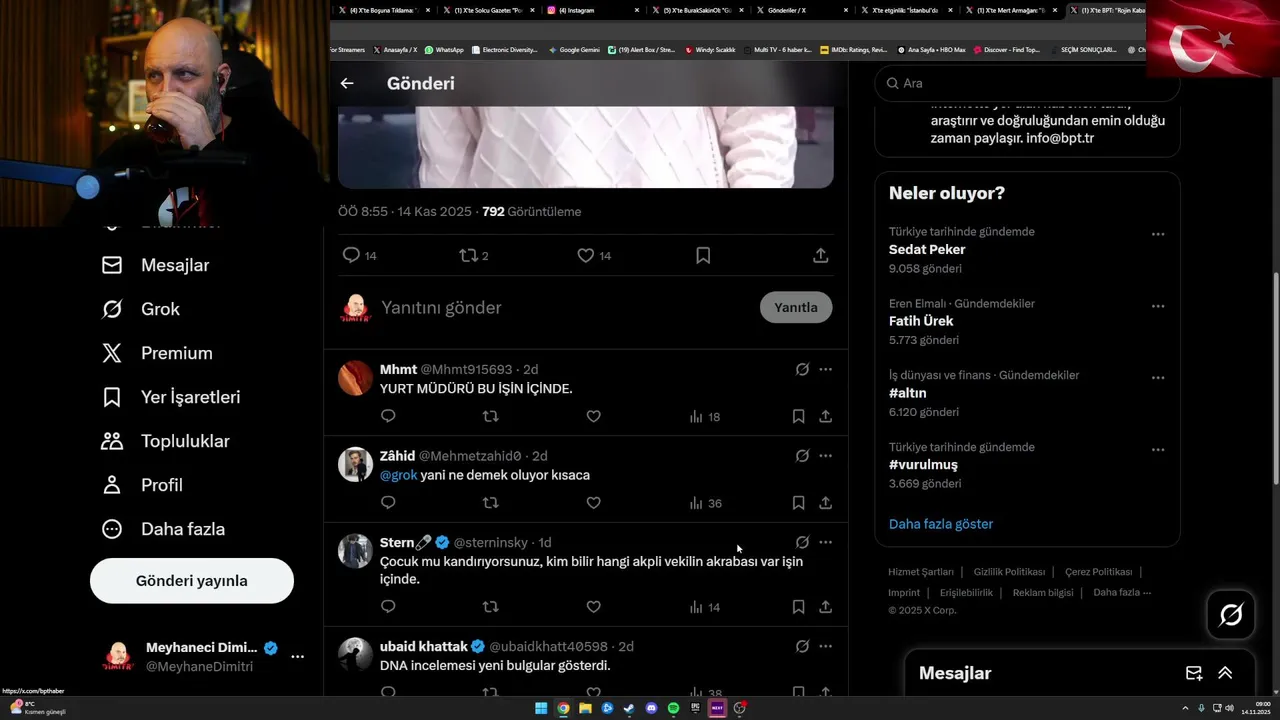Open the floating Grok button
Screen dimensions: 1280x720
click(x=1231, y=615)
